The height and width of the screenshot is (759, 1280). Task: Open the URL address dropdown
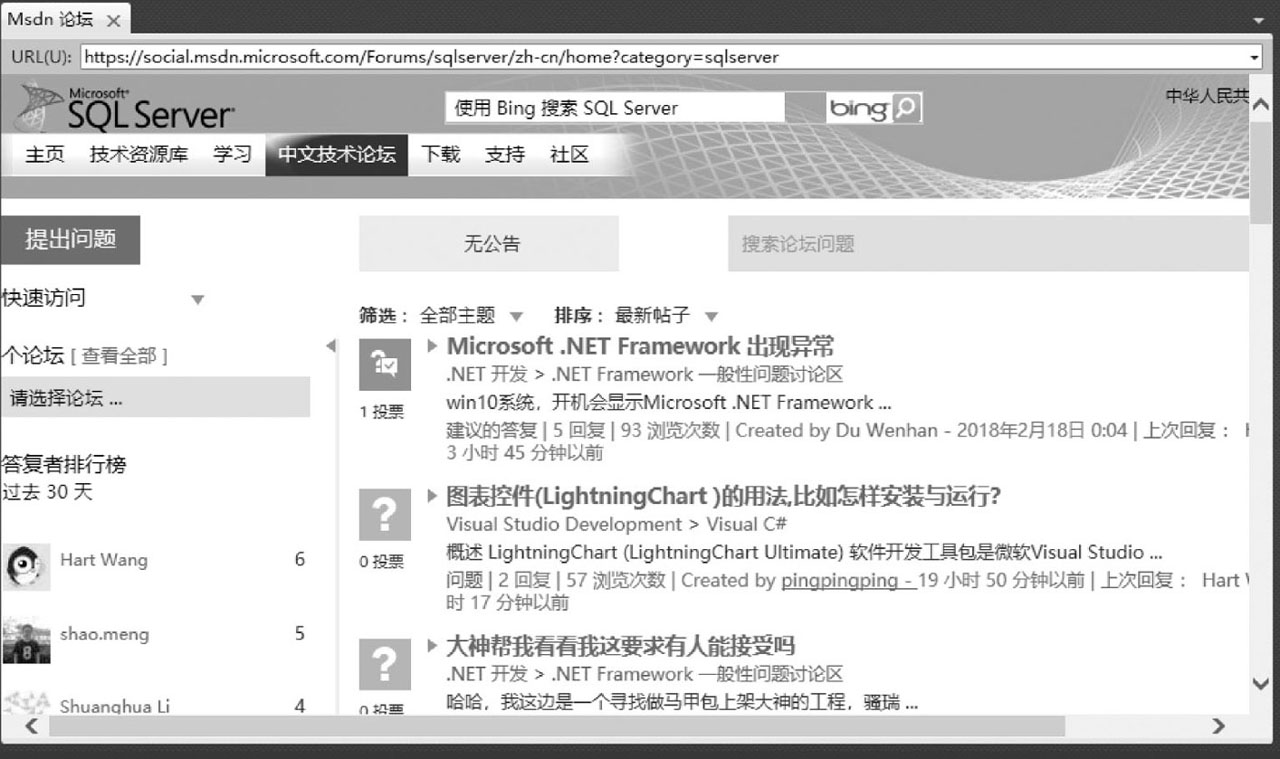tap(1255, 57)
